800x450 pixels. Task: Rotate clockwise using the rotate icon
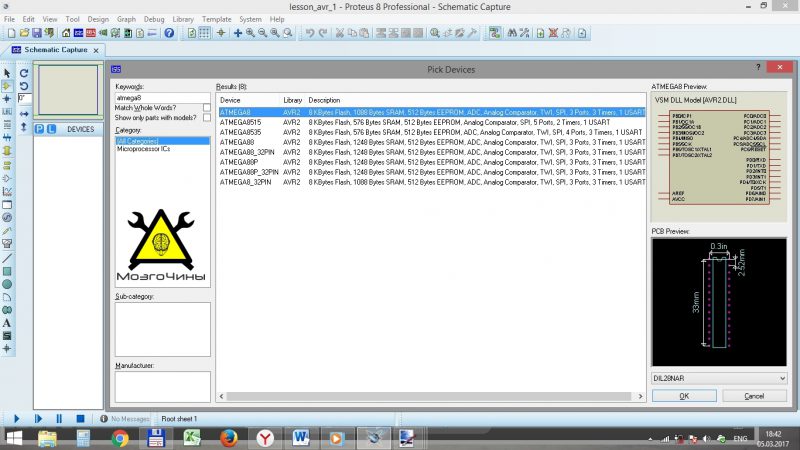24,73
